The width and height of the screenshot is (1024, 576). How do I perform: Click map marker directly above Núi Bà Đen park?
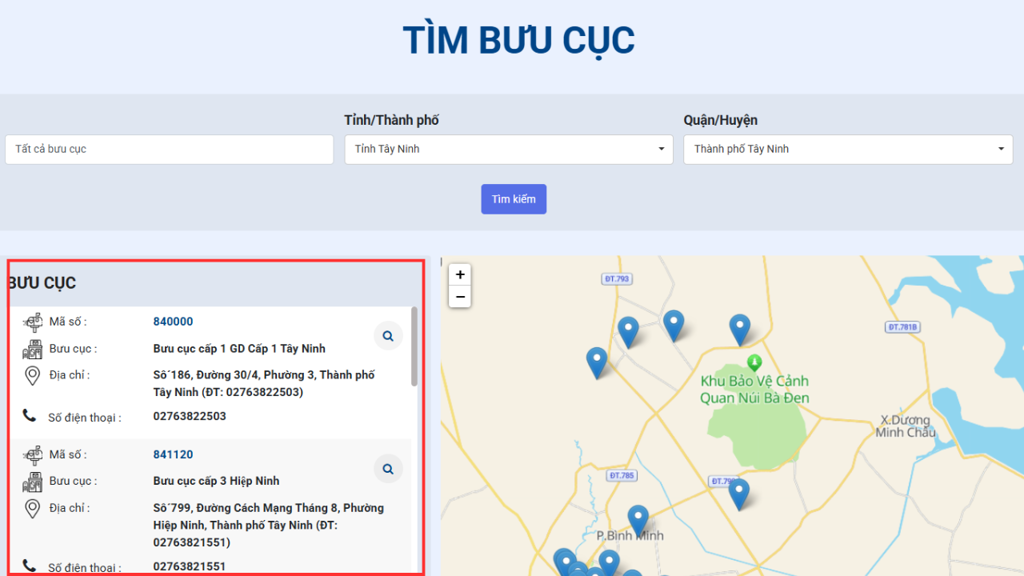click(739, 329)
